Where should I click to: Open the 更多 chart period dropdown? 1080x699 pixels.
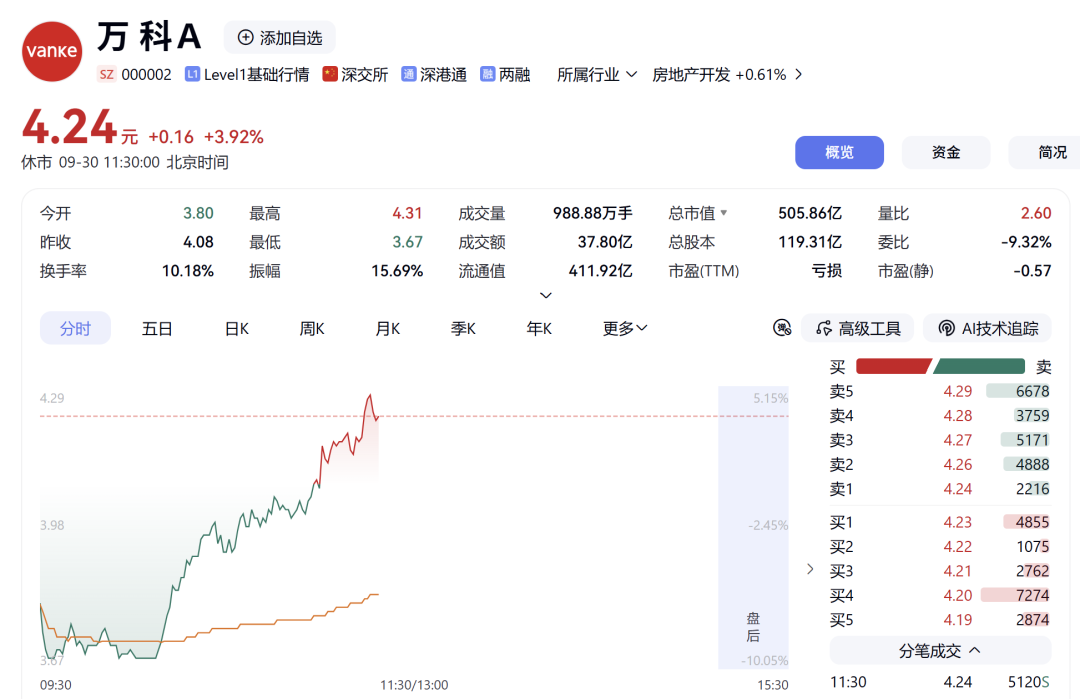(x=625, y=328)
